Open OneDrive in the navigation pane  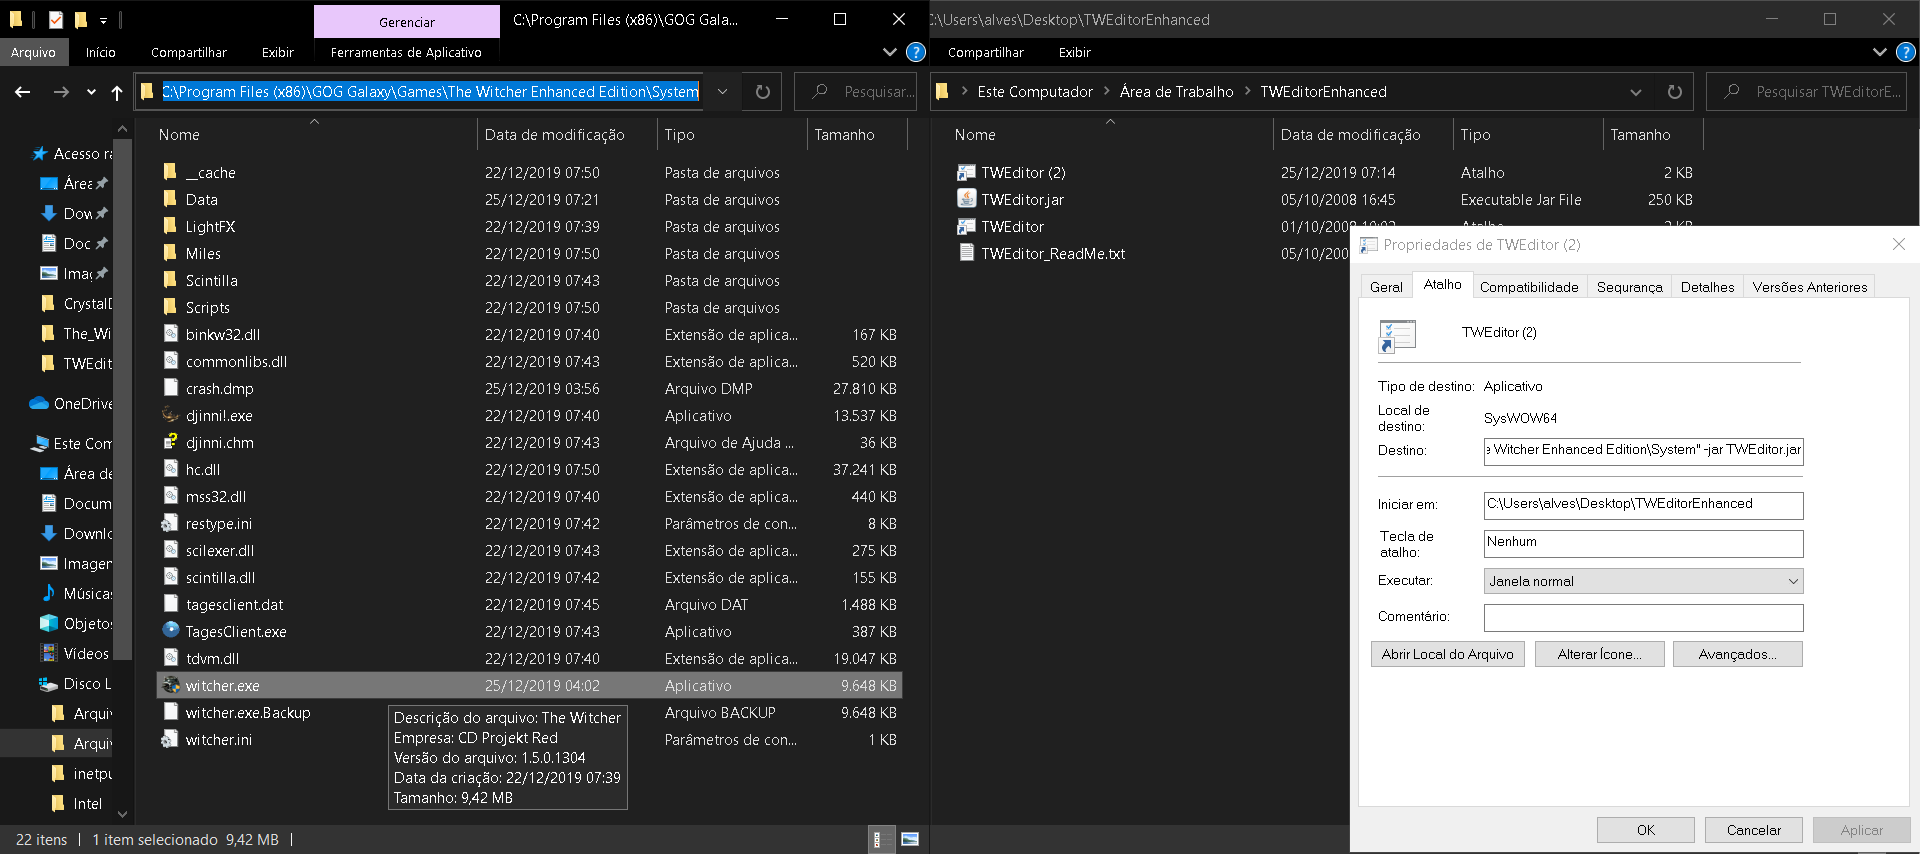pos(72,404)
